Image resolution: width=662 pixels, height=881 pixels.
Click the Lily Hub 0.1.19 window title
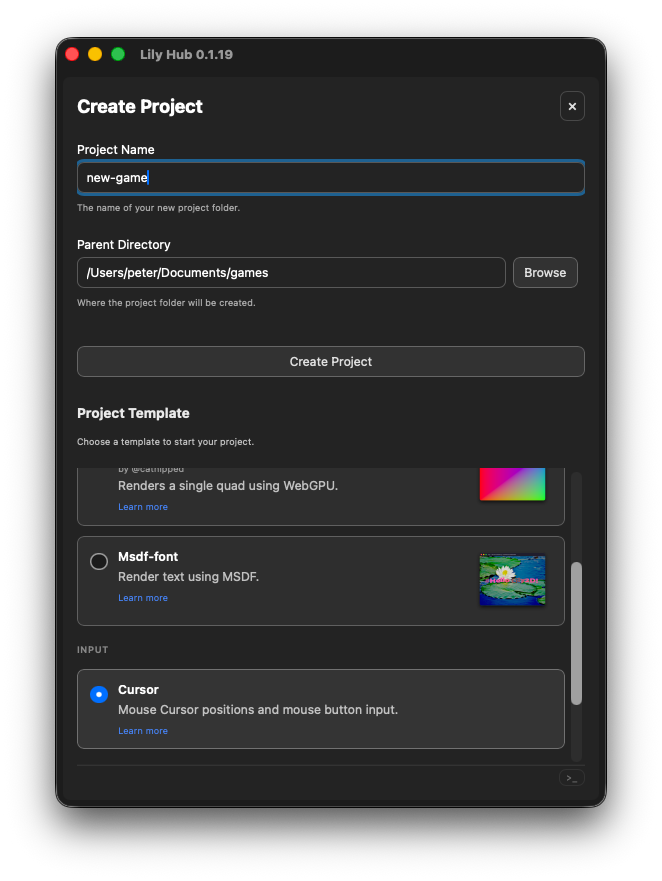point(186,55)
